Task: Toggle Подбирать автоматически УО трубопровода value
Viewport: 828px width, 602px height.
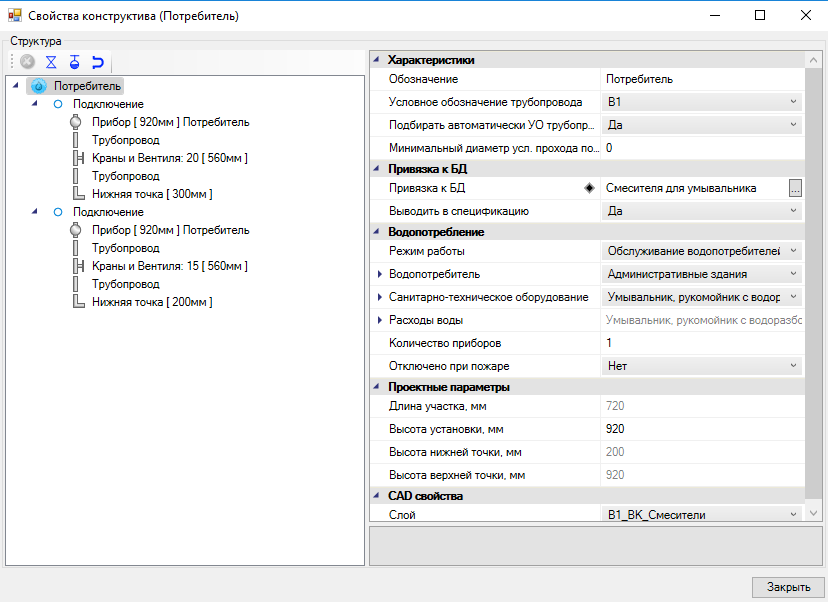Action: click(x=794, y=123)
